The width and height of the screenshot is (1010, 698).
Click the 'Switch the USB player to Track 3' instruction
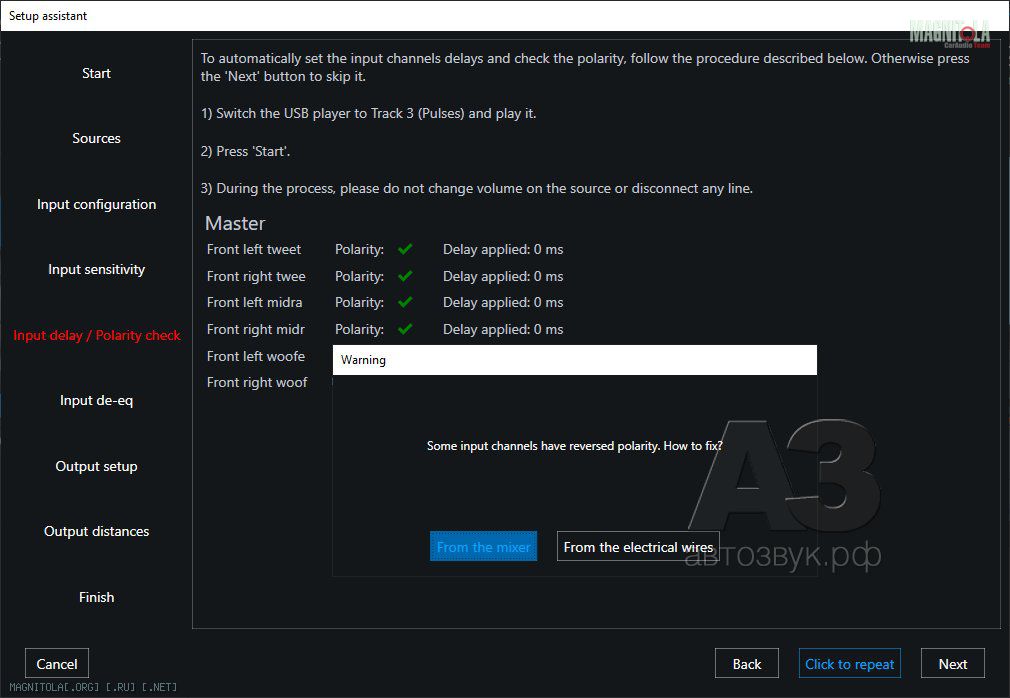(x=368, y=113)
